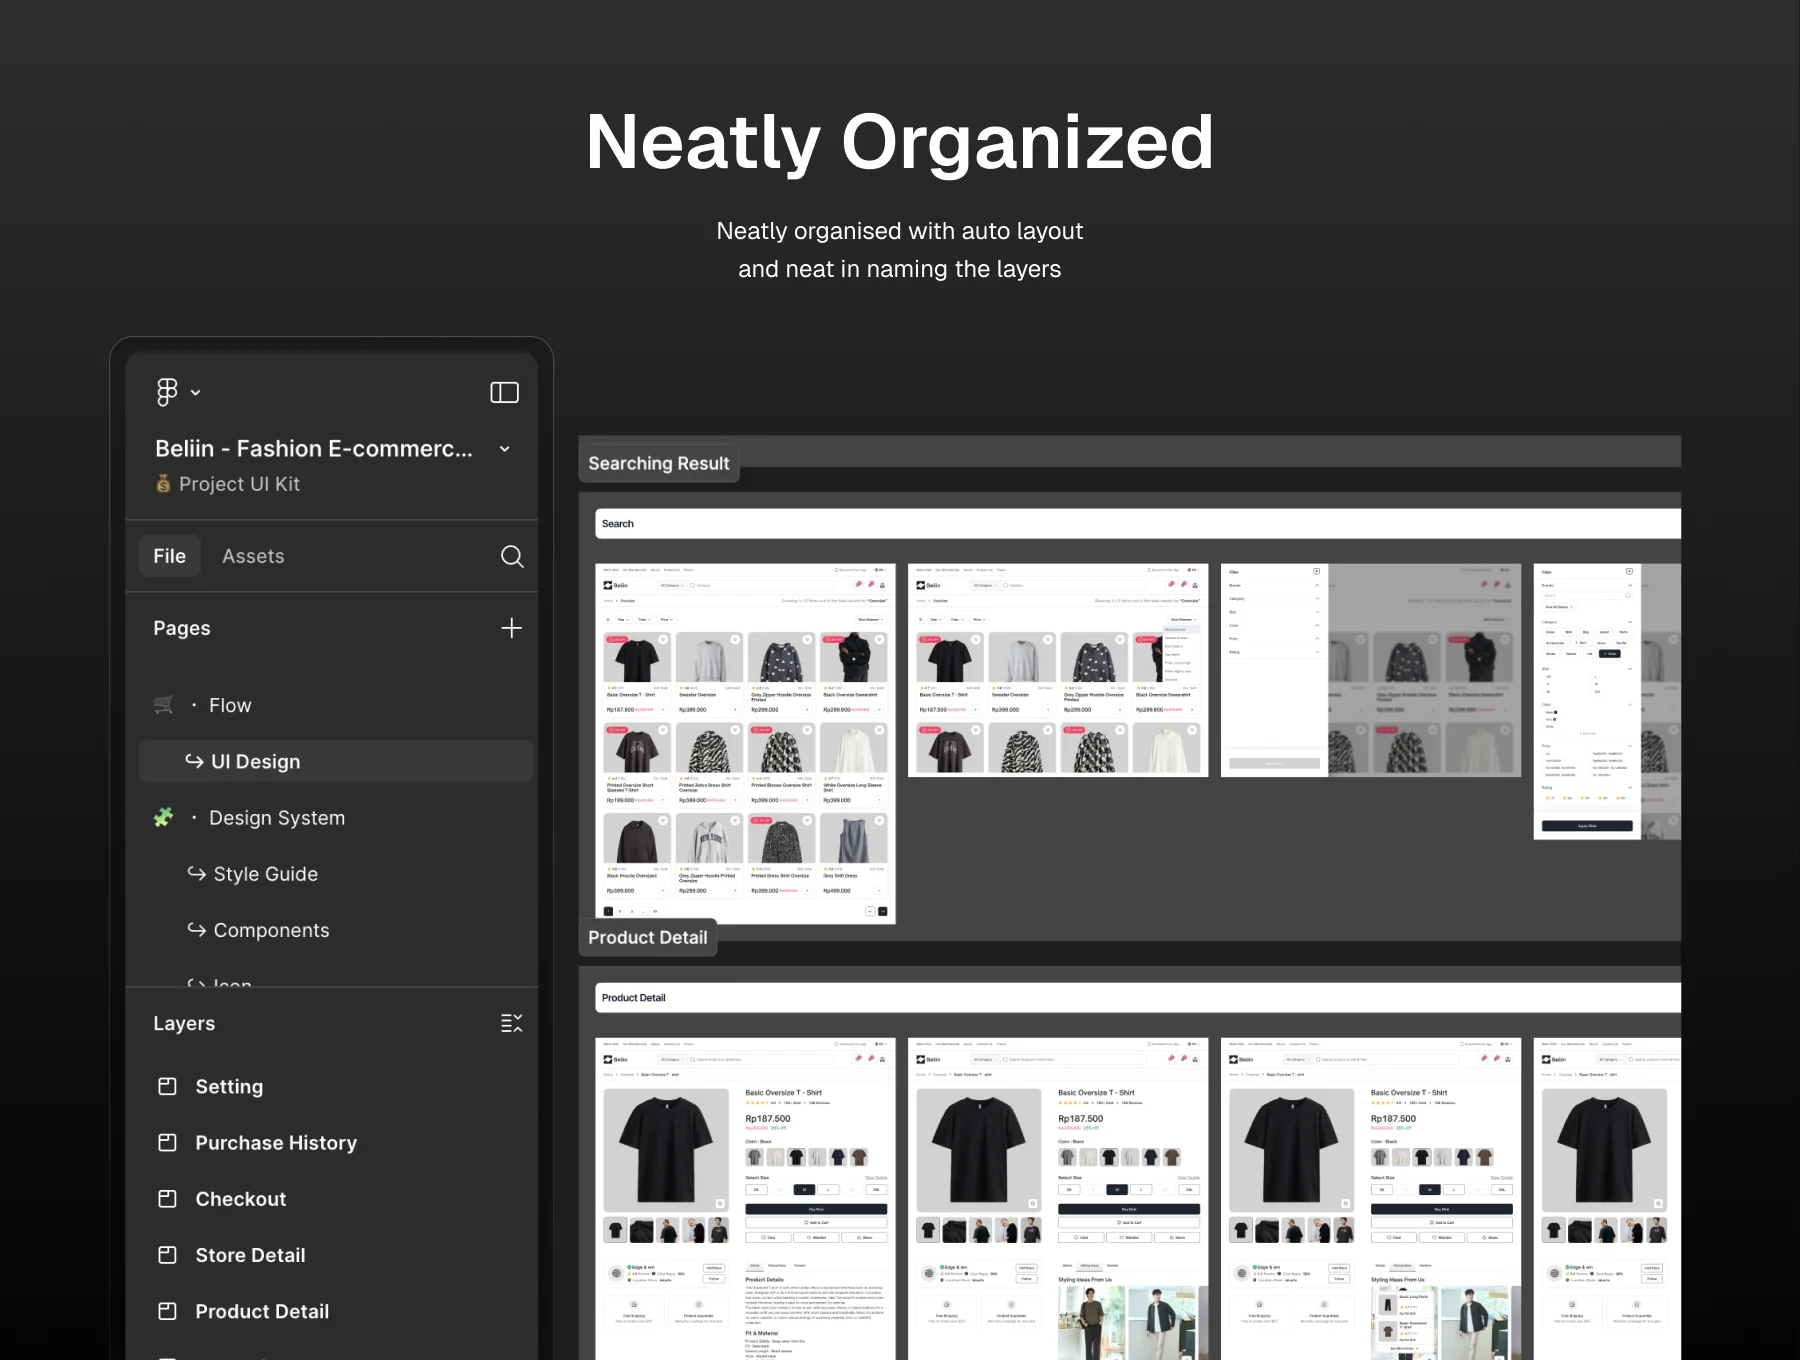
Task: Open the first search results page thumbnail
Action: point(745,743)
